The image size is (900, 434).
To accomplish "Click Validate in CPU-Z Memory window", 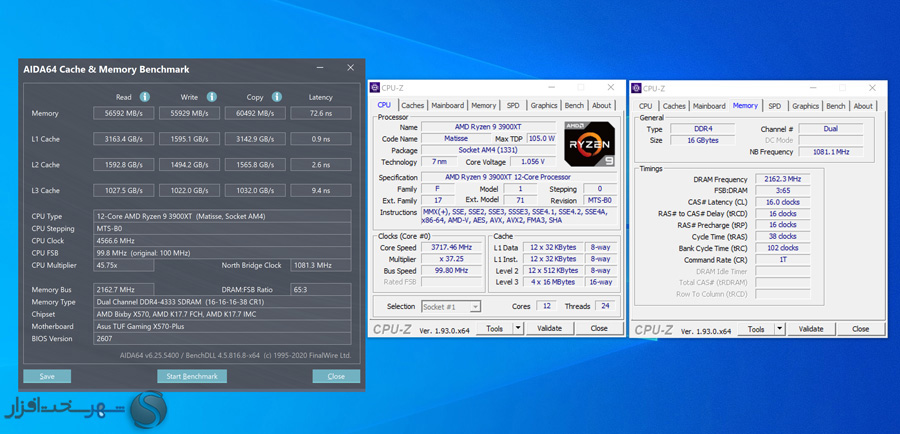I will [x=811, y=329].
